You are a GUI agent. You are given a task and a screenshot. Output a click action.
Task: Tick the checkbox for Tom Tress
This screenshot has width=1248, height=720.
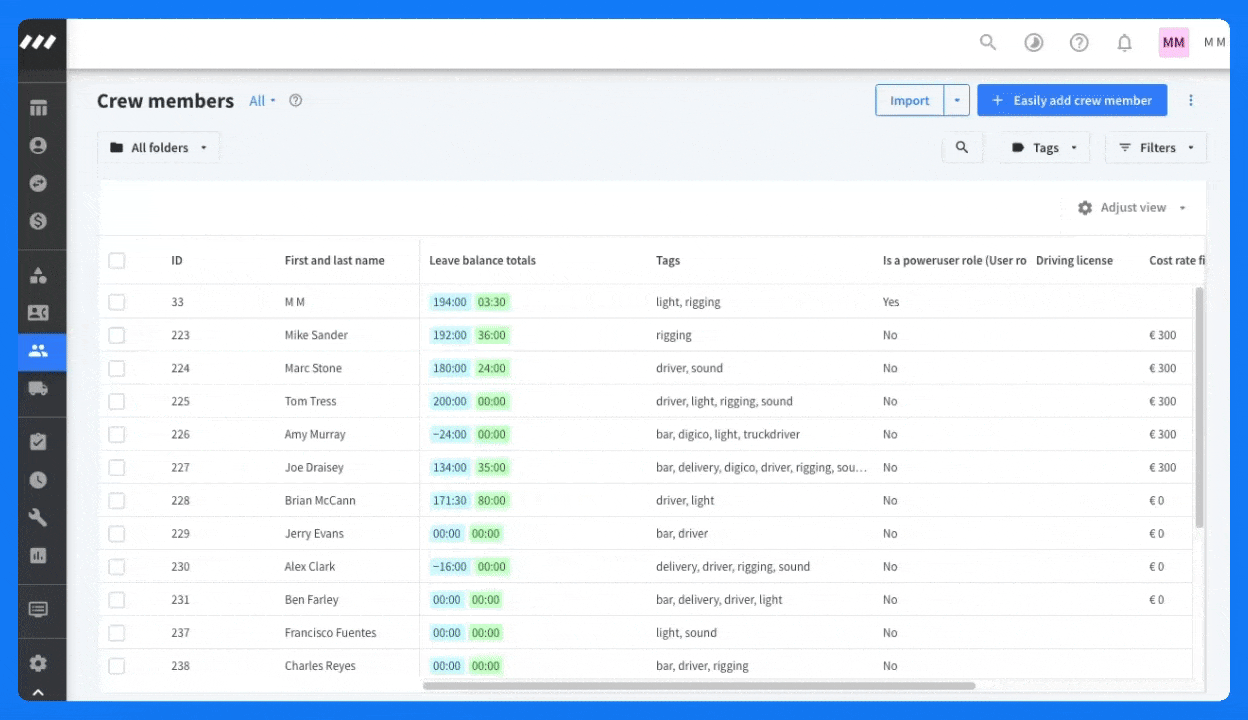tap(117, 401)
